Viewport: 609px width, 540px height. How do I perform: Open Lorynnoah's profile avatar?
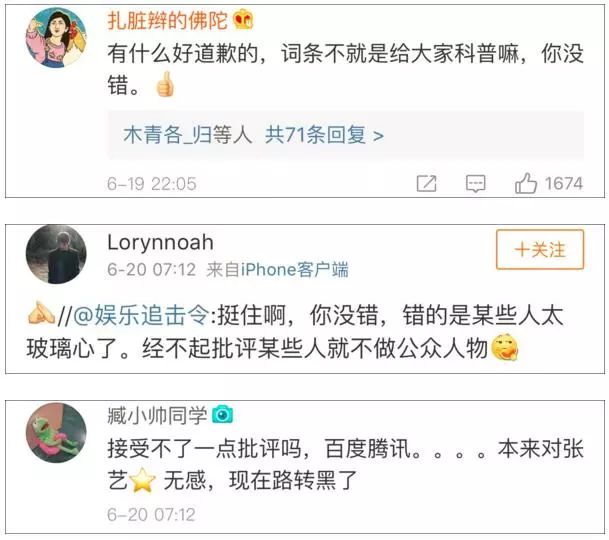tap(56, 254)
